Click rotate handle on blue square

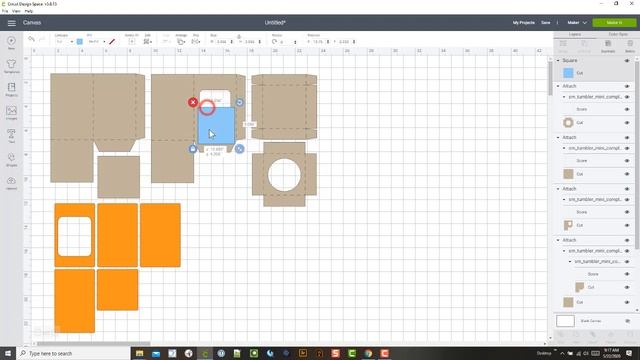coord(240,102)
